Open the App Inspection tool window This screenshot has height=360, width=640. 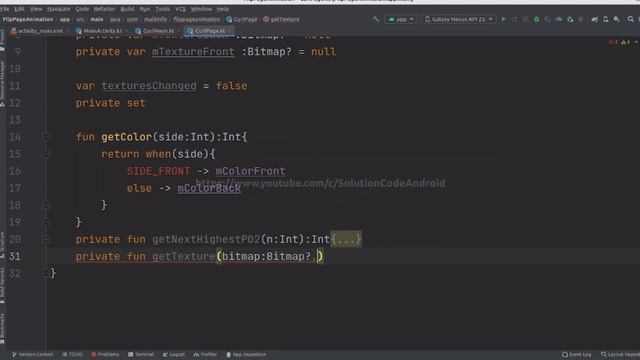[x=246, y=354]
